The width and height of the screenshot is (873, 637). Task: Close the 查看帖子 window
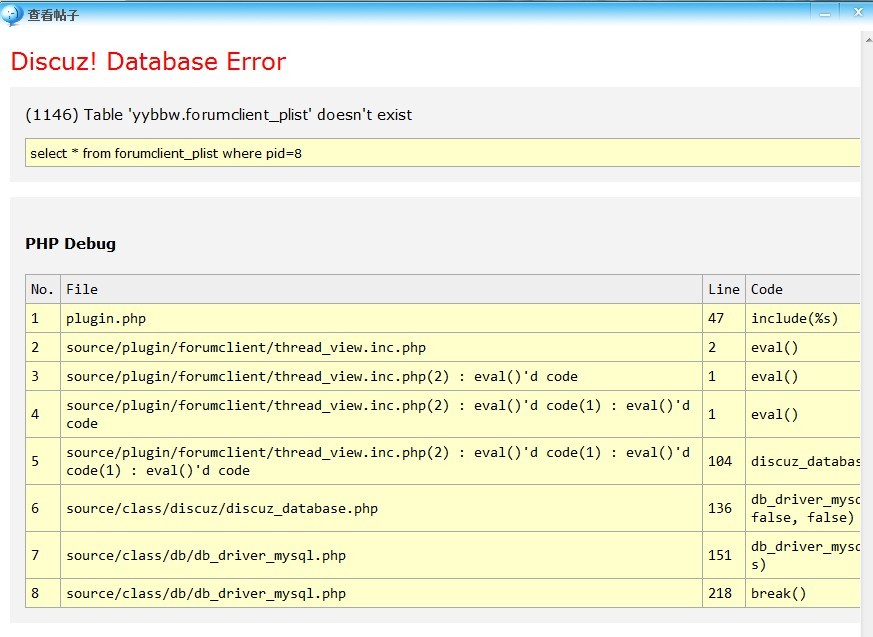[x=858, y=13]
